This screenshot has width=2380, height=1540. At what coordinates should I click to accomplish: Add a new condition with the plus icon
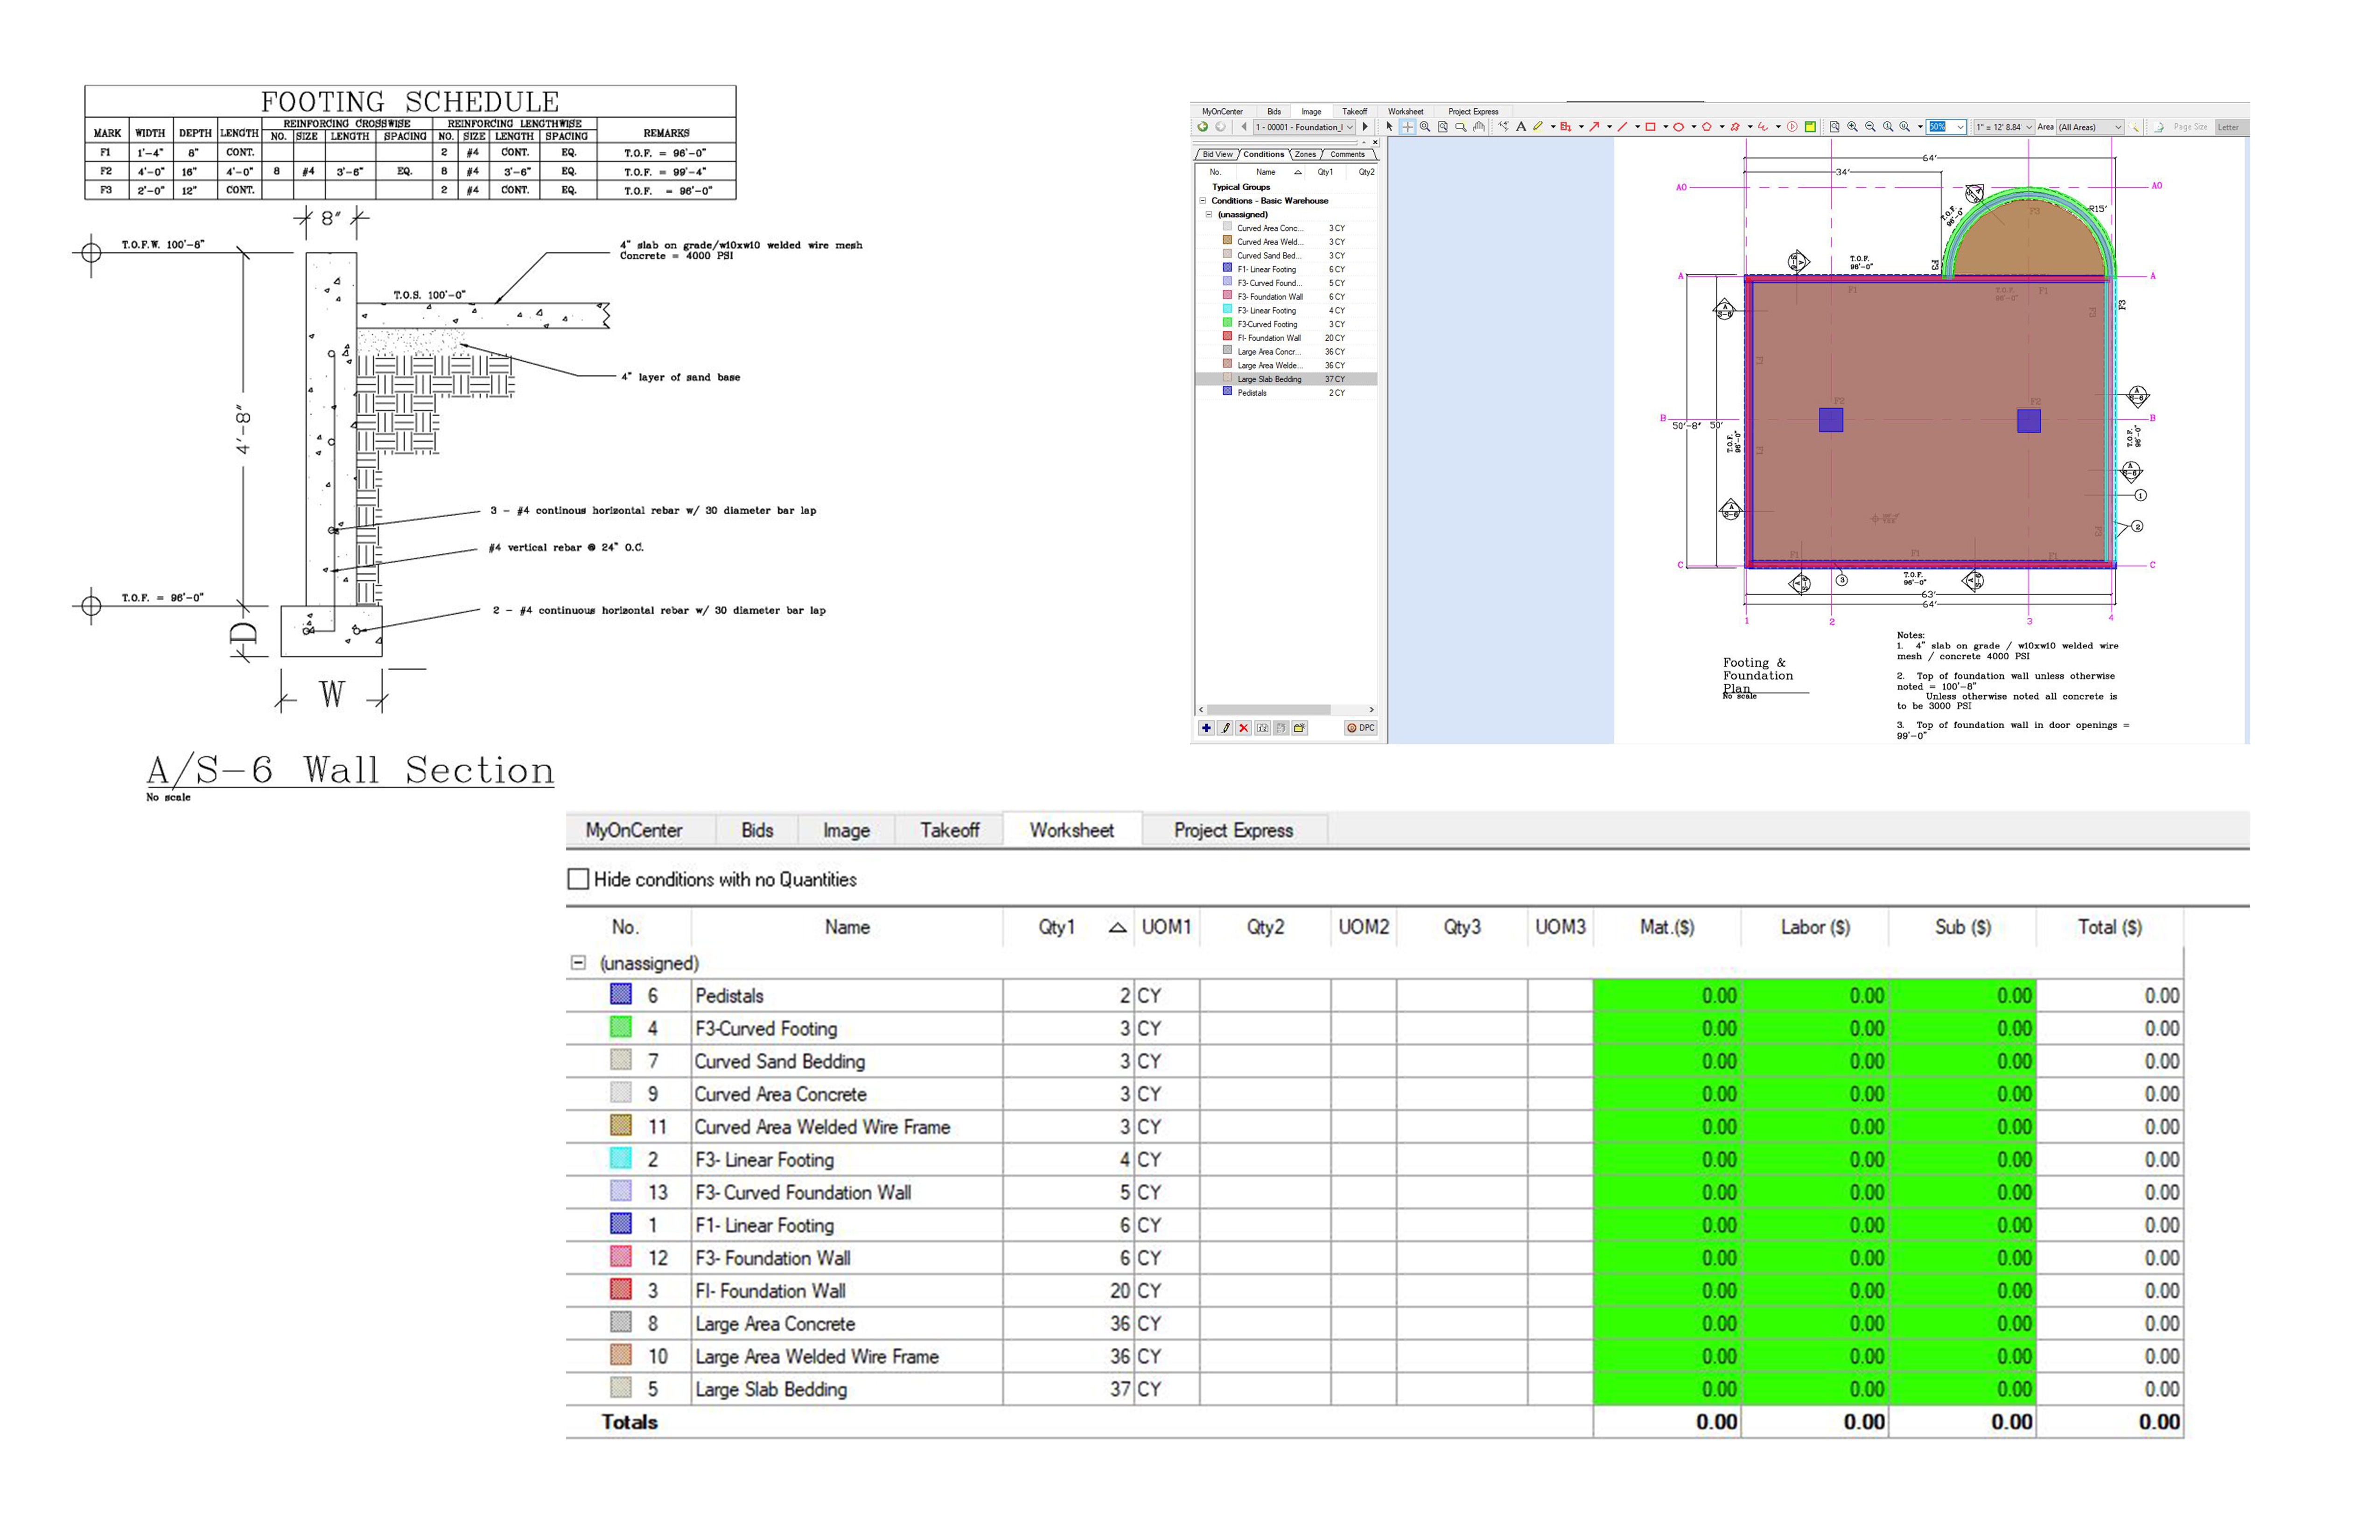click(1207, 729)
